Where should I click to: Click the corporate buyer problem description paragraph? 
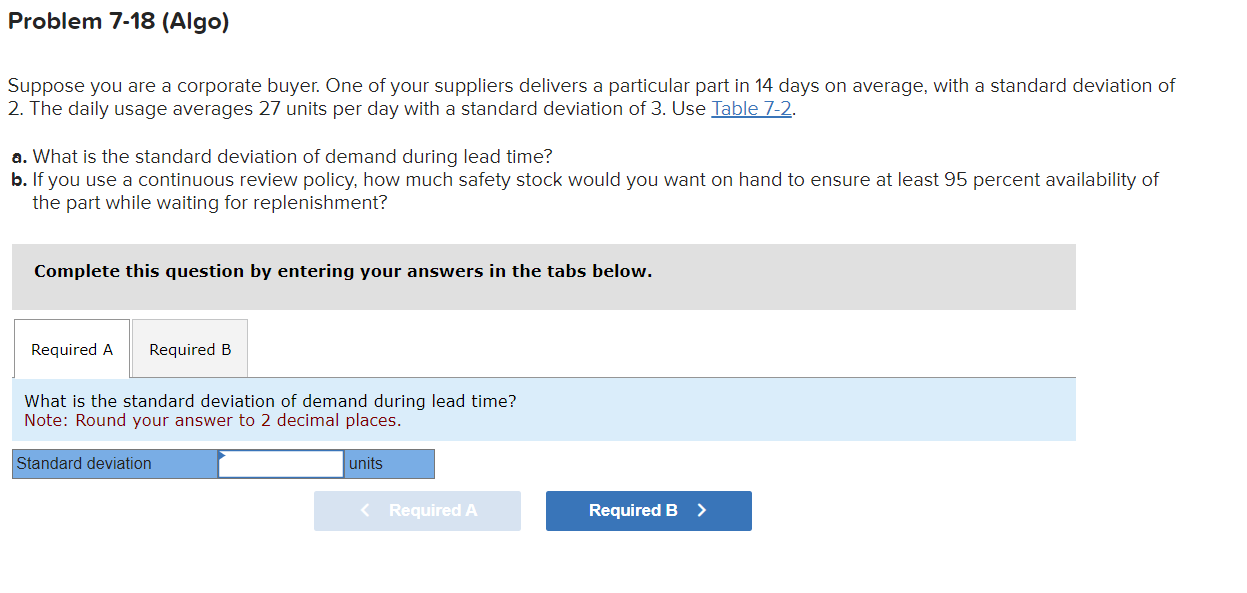(x=590, y=97)
